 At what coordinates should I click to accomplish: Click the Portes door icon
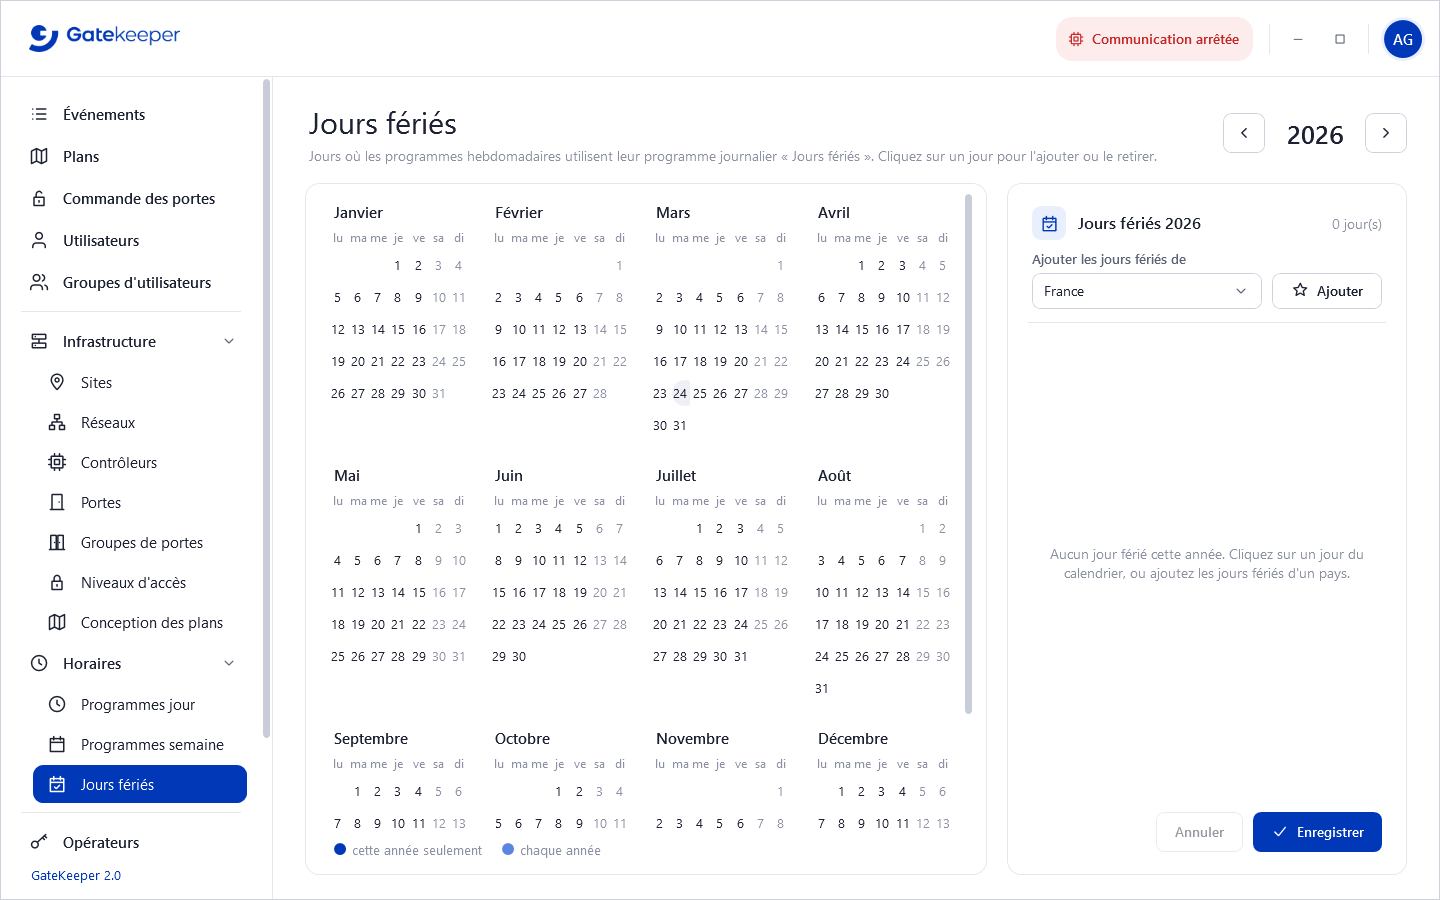click(x=57, y=502)
